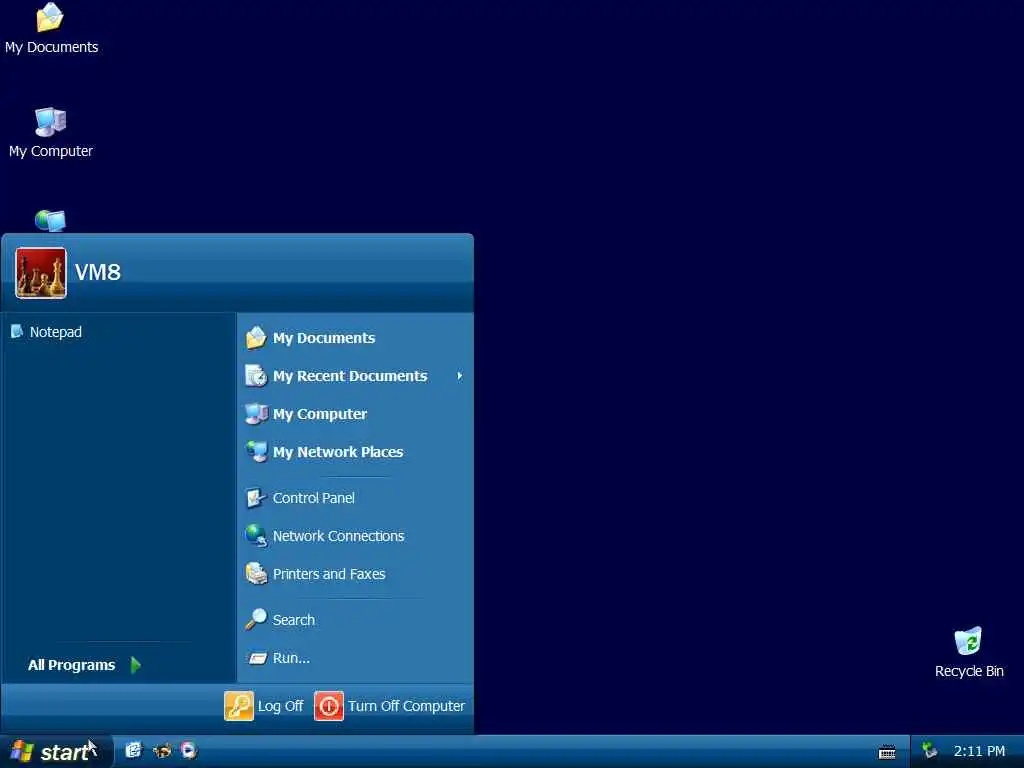This screenshot has width=1024, height=768.
Task: Open My Network Places in Start menu
Action: tap(355, 451)
